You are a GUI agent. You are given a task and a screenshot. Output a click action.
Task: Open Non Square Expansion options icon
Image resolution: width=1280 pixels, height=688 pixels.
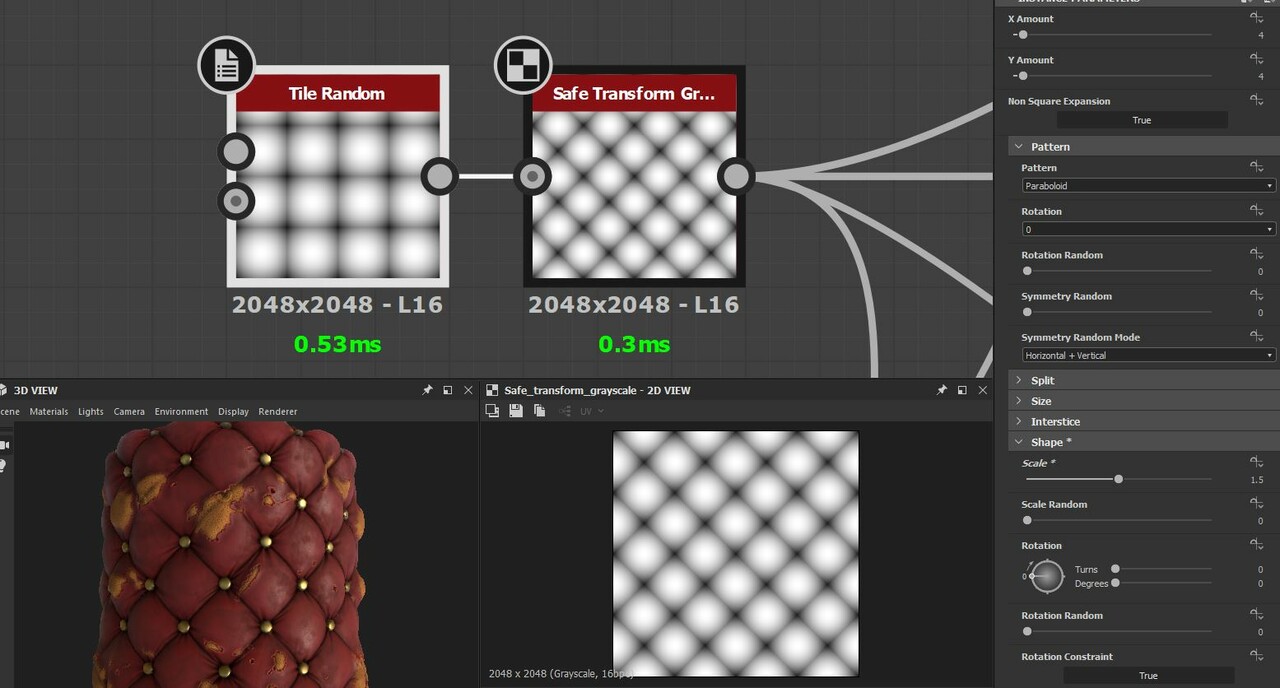(1256, 101)
